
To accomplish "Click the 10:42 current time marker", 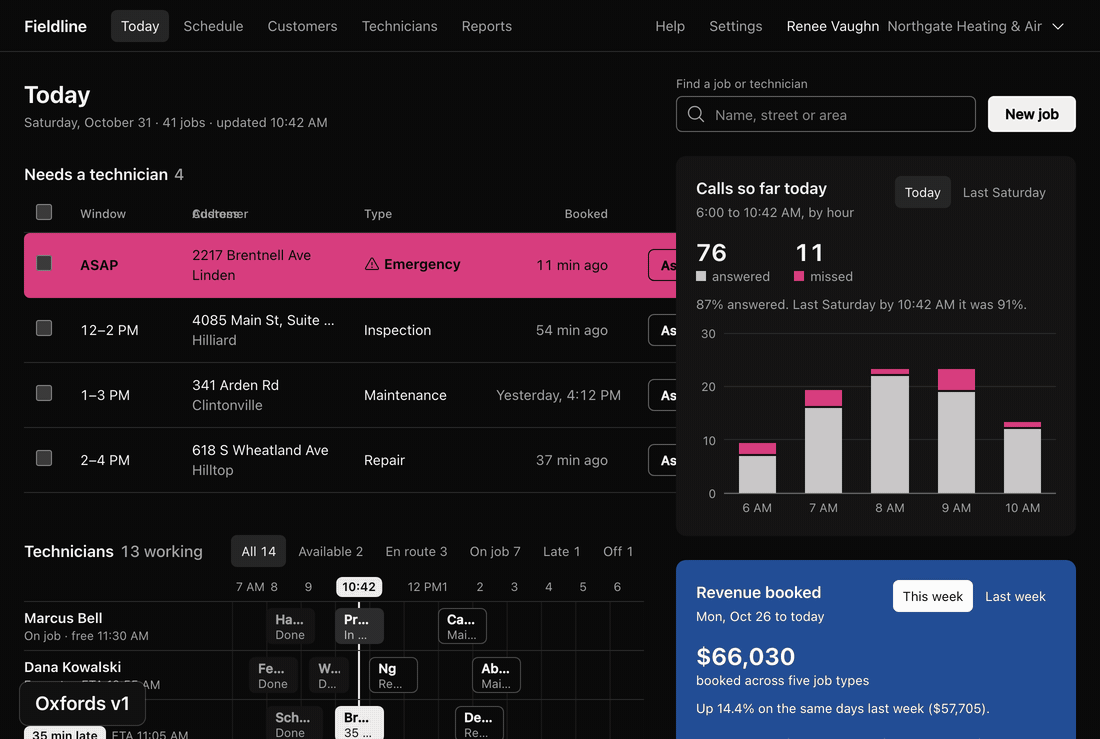I will pyautogui.click(x=358, y=587).
